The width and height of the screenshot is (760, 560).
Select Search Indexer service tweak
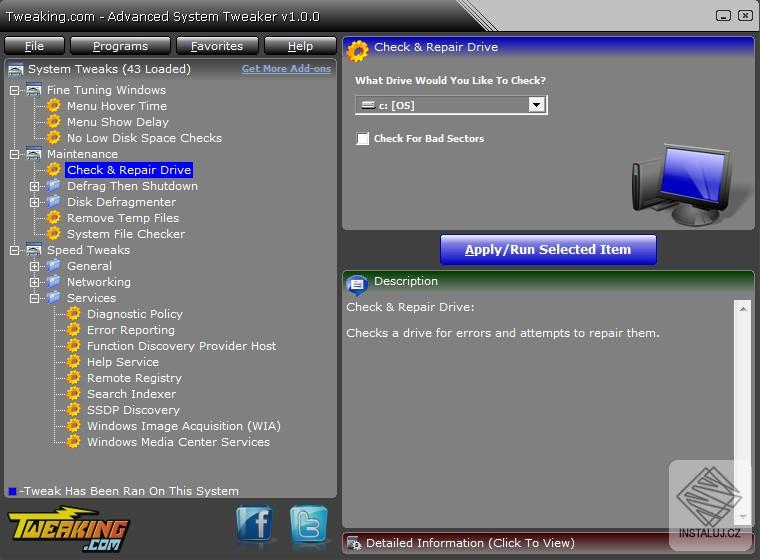pyautogui.click(x=131, y=394)
